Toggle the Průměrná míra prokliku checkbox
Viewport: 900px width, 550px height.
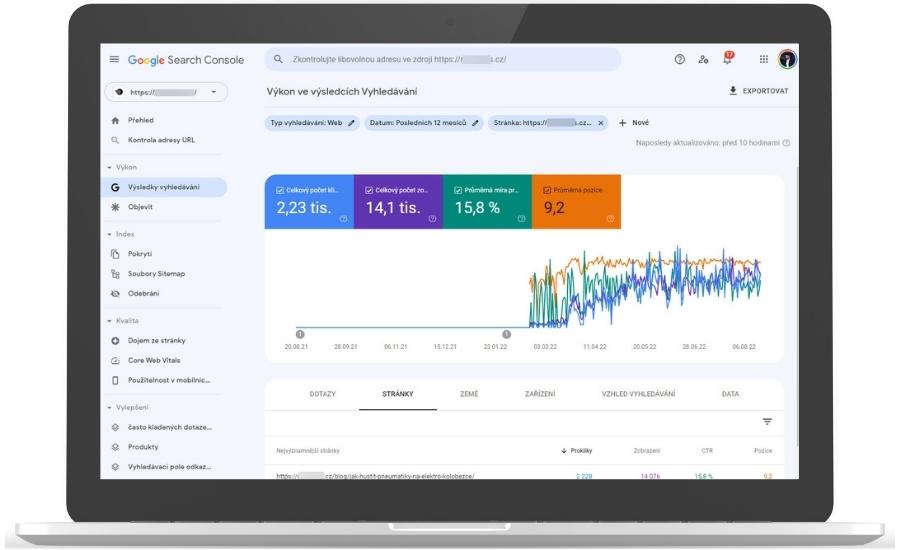(x=458, y=190)
